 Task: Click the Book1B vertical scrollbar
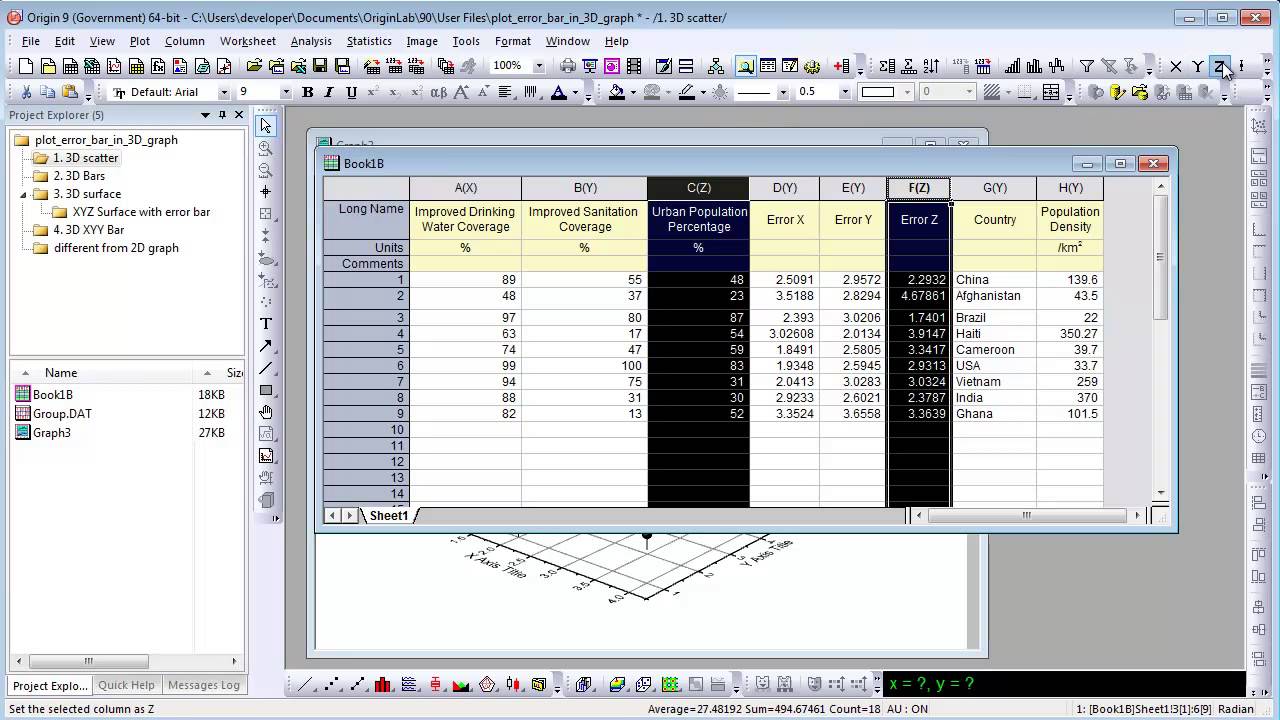(1161, 340)
